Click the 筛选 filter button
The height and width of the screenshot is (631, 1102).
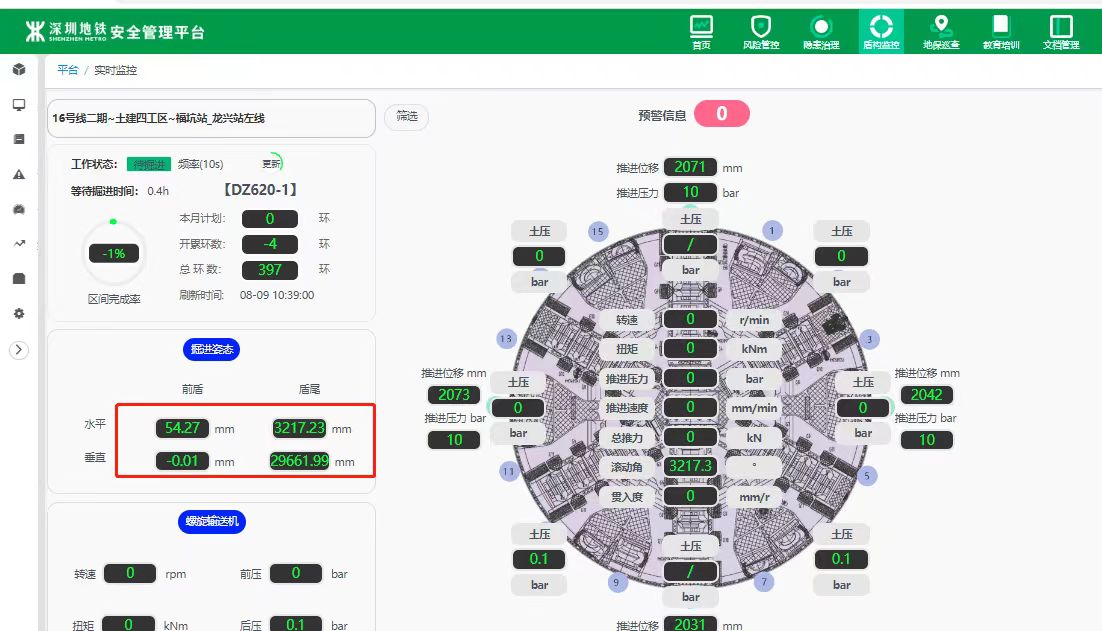click(406, 117)
